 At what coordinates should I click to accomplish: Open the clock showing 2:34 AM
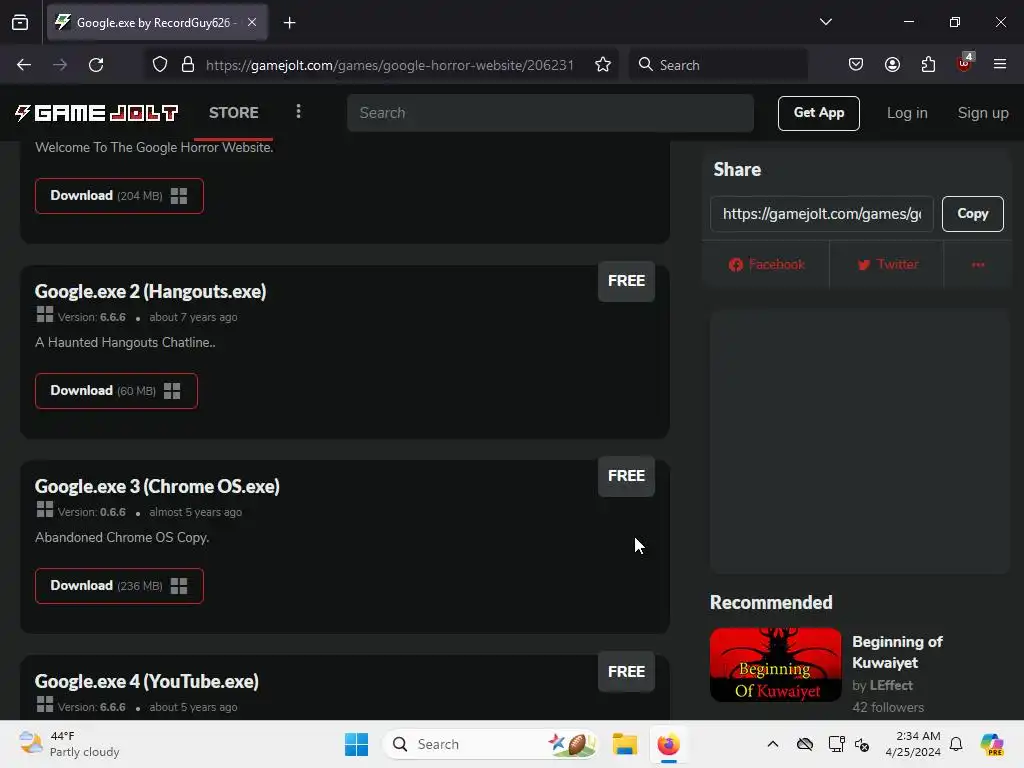coord(913,744)
